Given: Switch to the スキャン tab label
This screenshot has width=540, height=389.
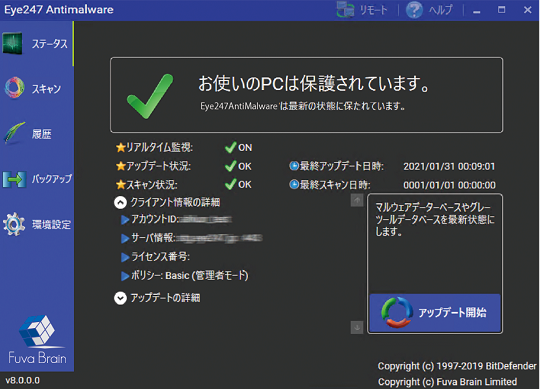Looking at the screenshot, I should (x=46, y=89).
